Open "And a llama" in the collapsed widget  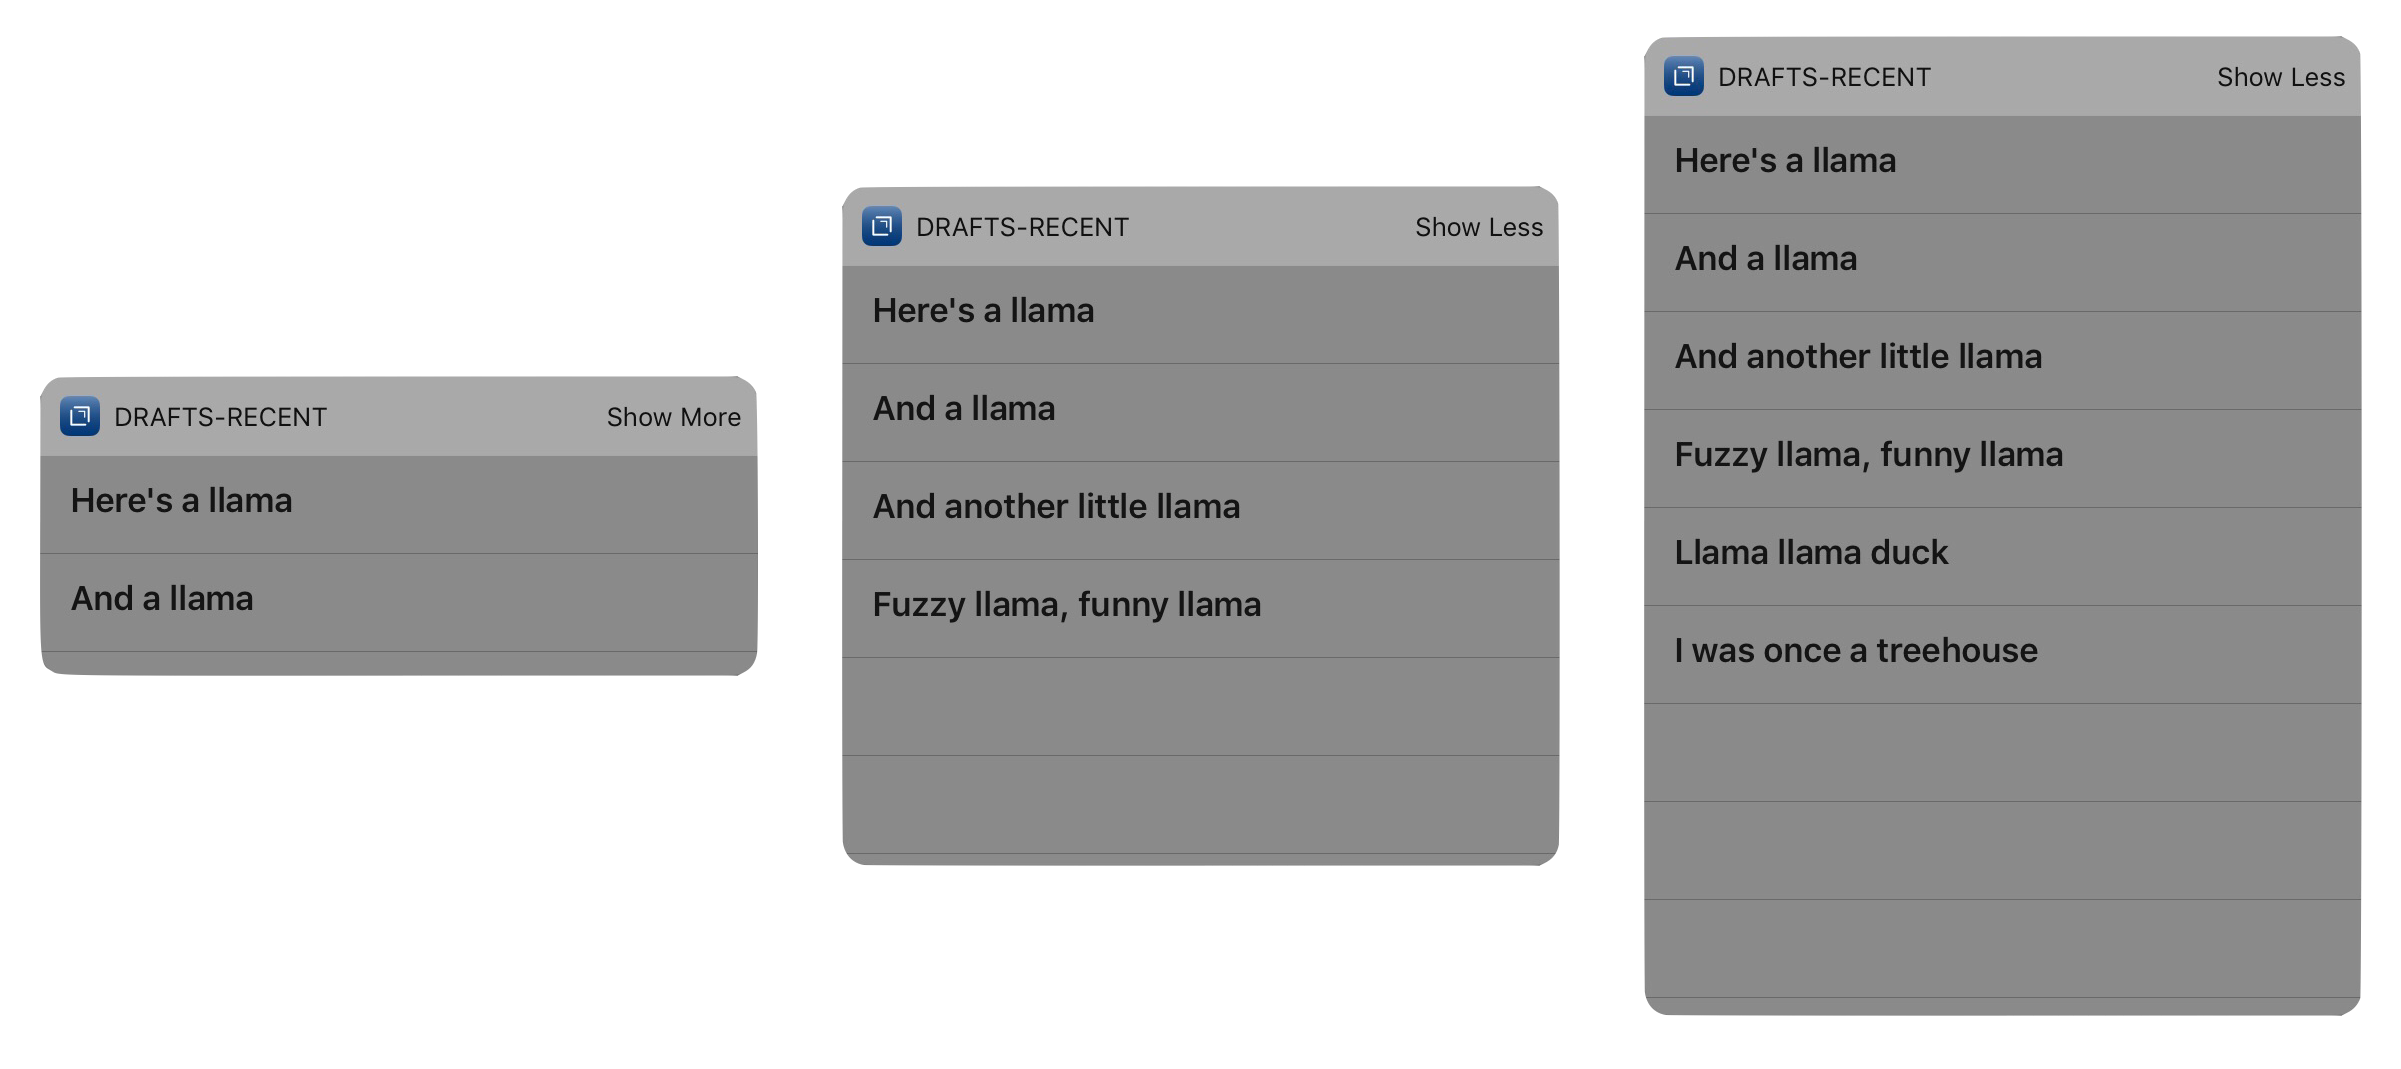click(x=162, y=599)
